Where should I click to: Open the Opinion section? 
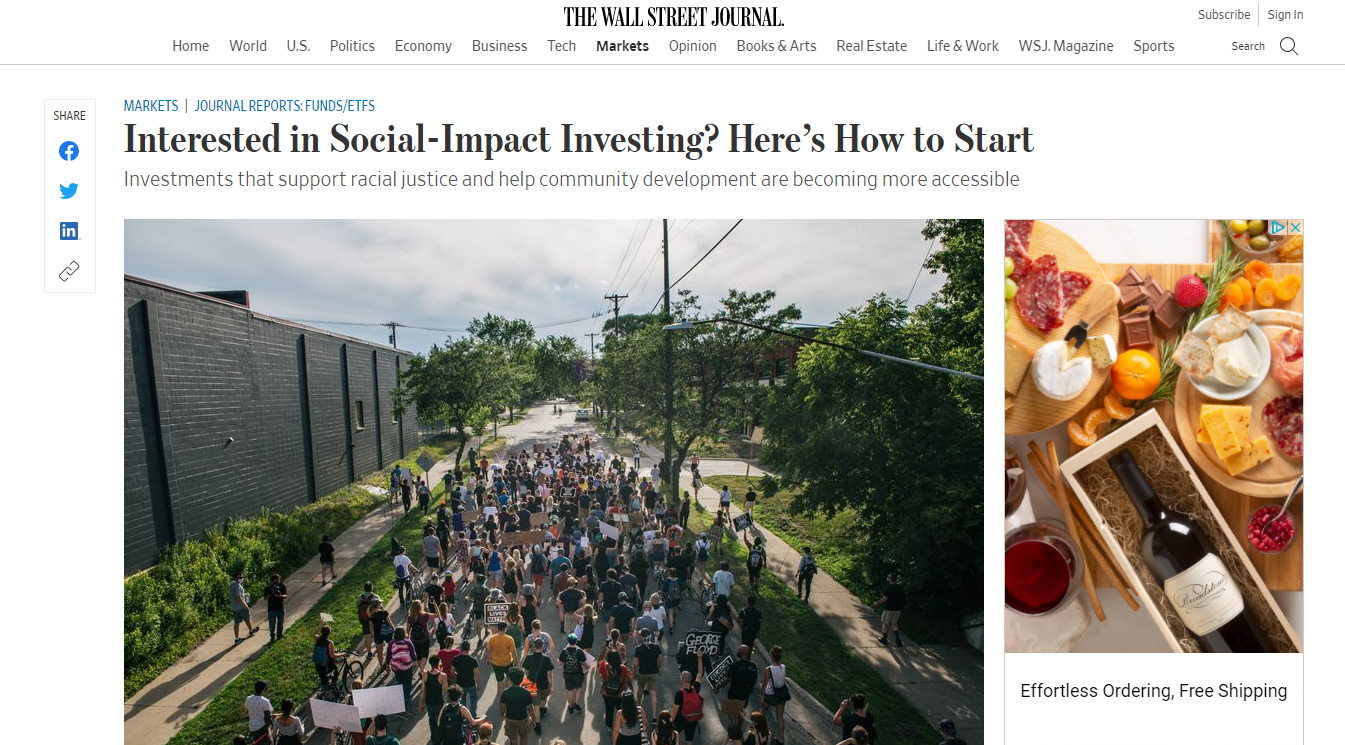(692, 46)
